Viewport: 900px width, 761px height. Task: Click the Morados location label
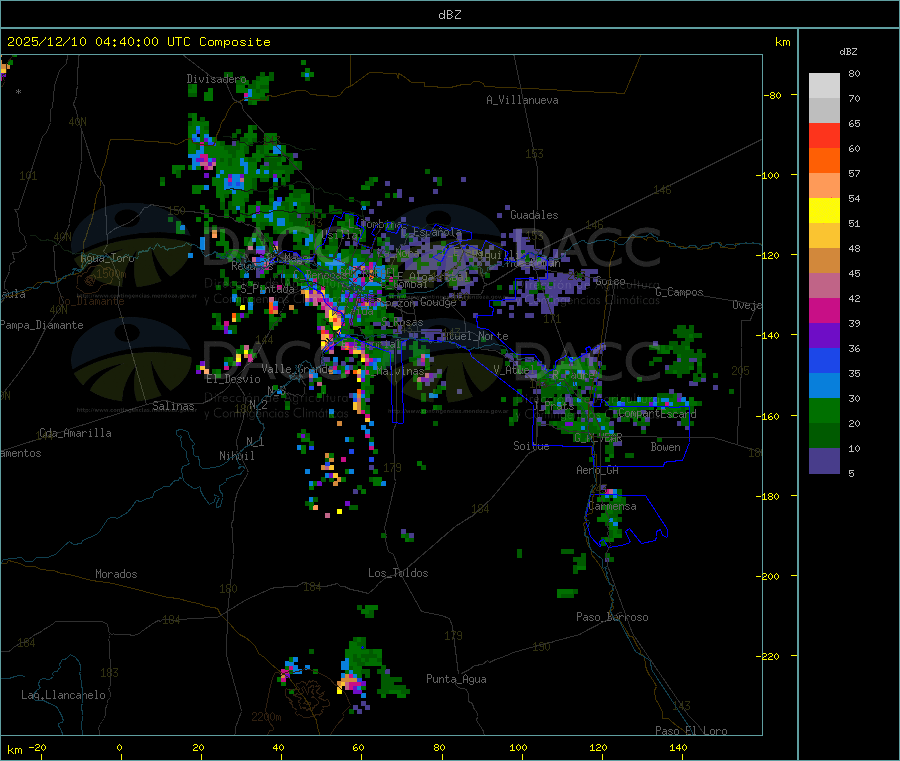pos(116,574)
